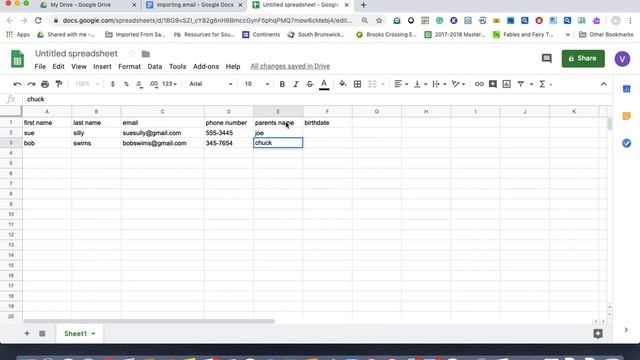
Task: Click the Redo icon in toolbar
Action: coord(31,84)
